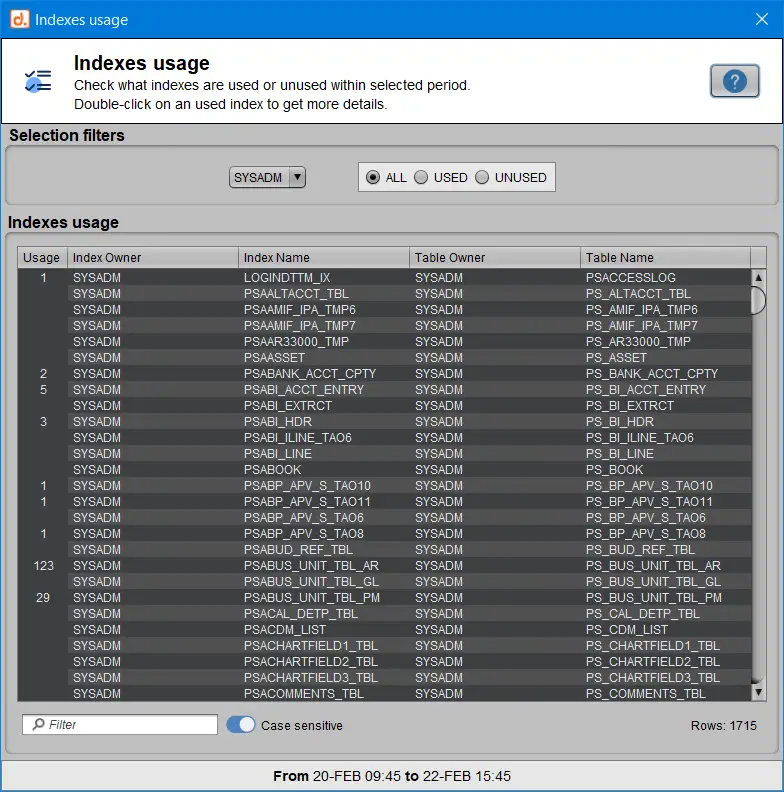Viewport: 784px width, 792px height.
Task: Click the Rows: 1715 count label
Action: (723, 725)
